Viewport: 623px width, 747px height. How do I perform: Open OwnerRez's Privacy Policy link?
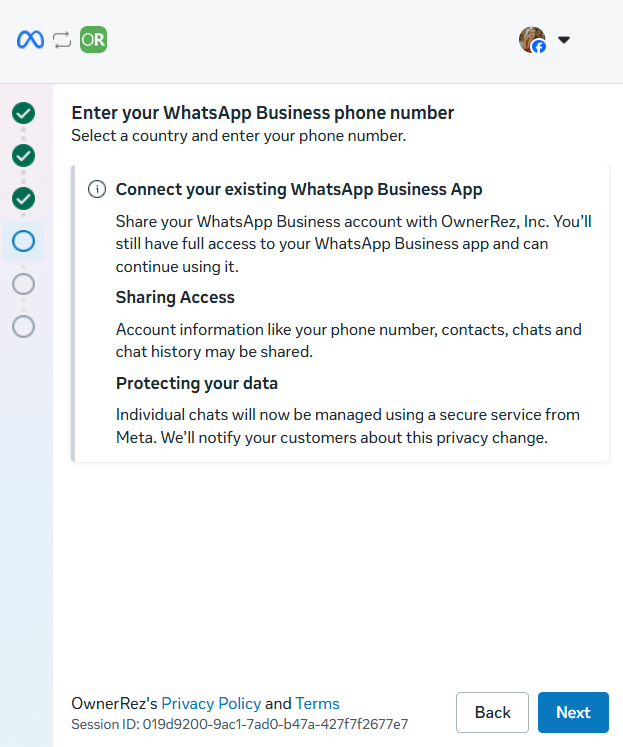211,703
